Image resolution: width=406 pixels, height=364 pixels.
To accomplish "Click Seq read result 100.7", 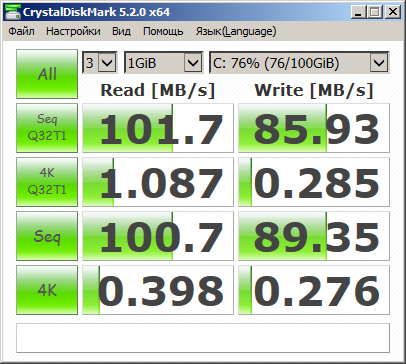I will click(158, 236).
